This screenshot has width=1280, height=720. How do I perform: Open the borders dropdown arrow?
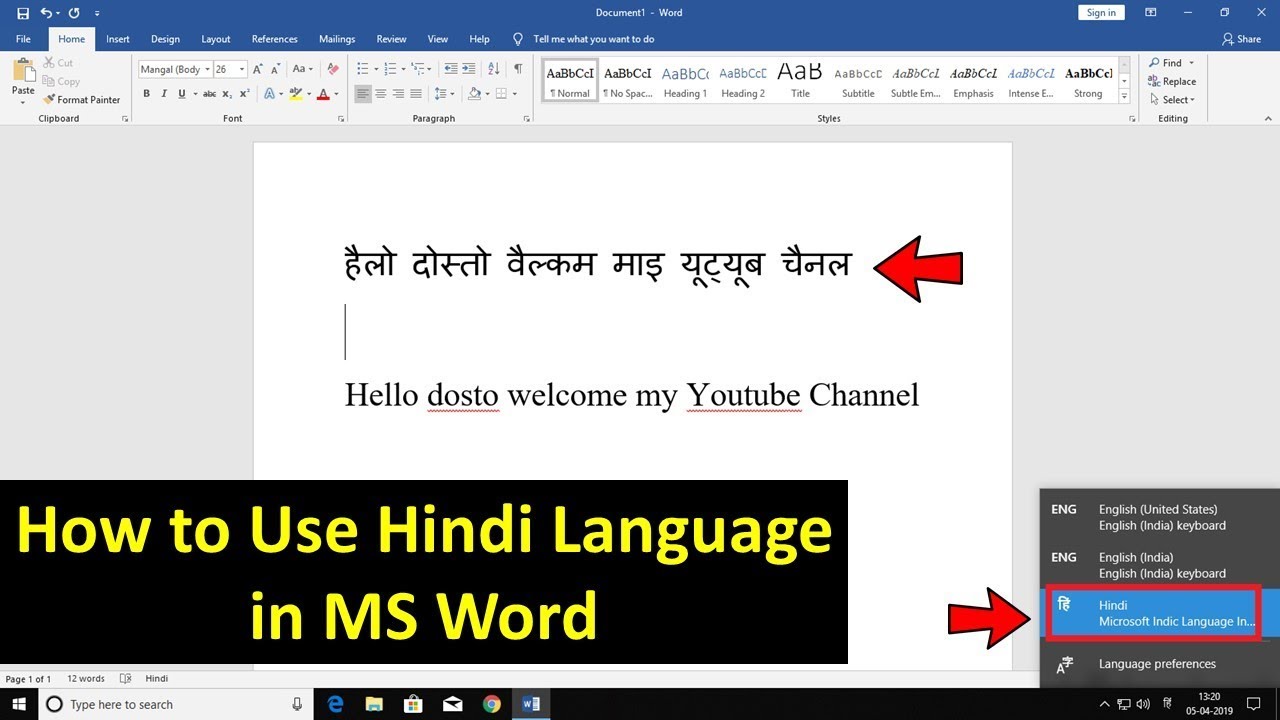(515, 94)
